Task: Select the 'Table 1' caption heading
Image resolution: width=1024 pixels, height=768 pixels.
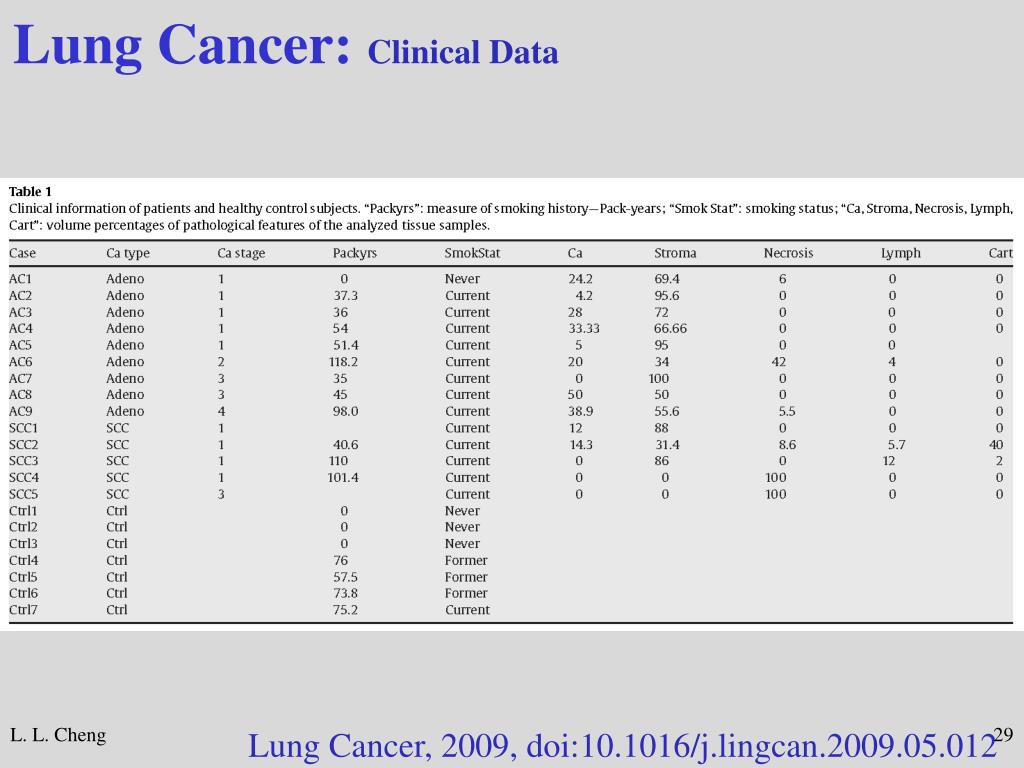Action: point(30,191)
